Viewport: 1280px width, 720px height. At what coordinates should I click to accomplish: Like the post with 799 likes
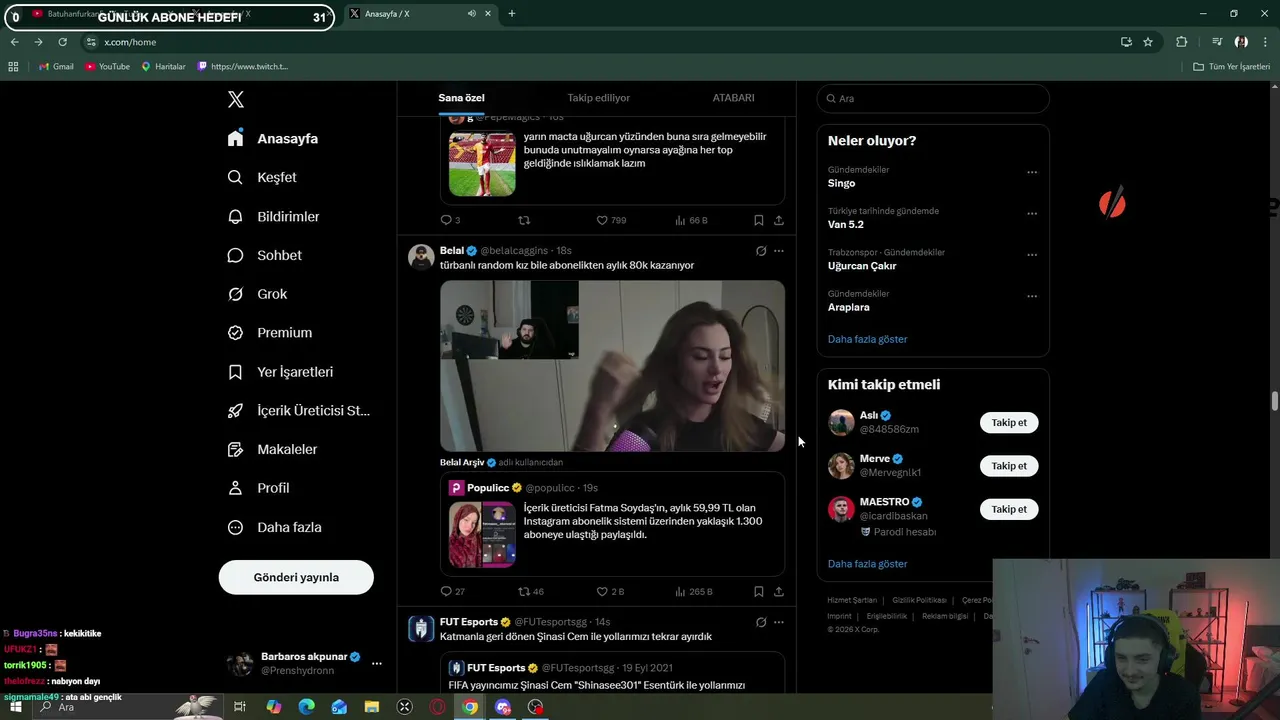point(611,220)
